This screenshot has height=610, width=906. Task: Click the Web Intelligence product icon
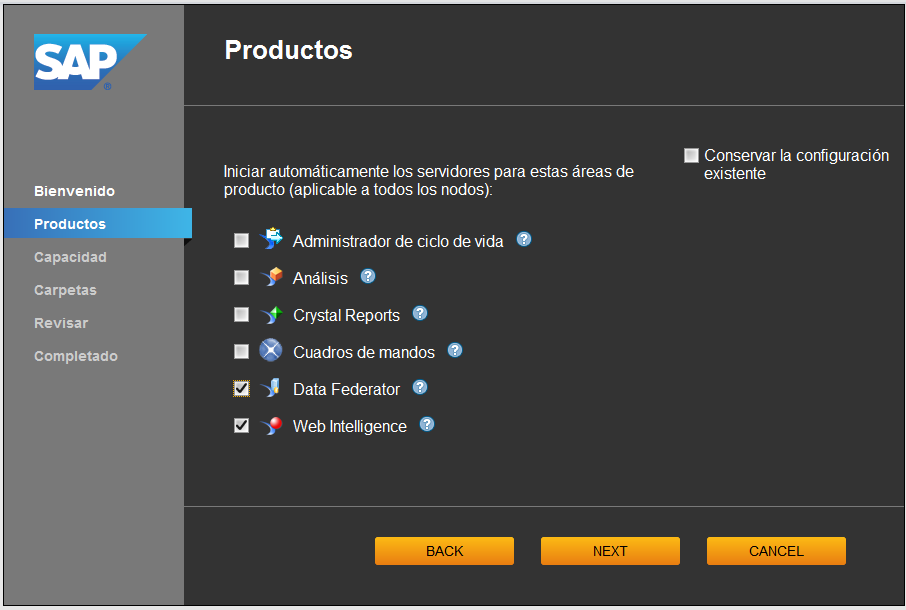pos(271,426)
